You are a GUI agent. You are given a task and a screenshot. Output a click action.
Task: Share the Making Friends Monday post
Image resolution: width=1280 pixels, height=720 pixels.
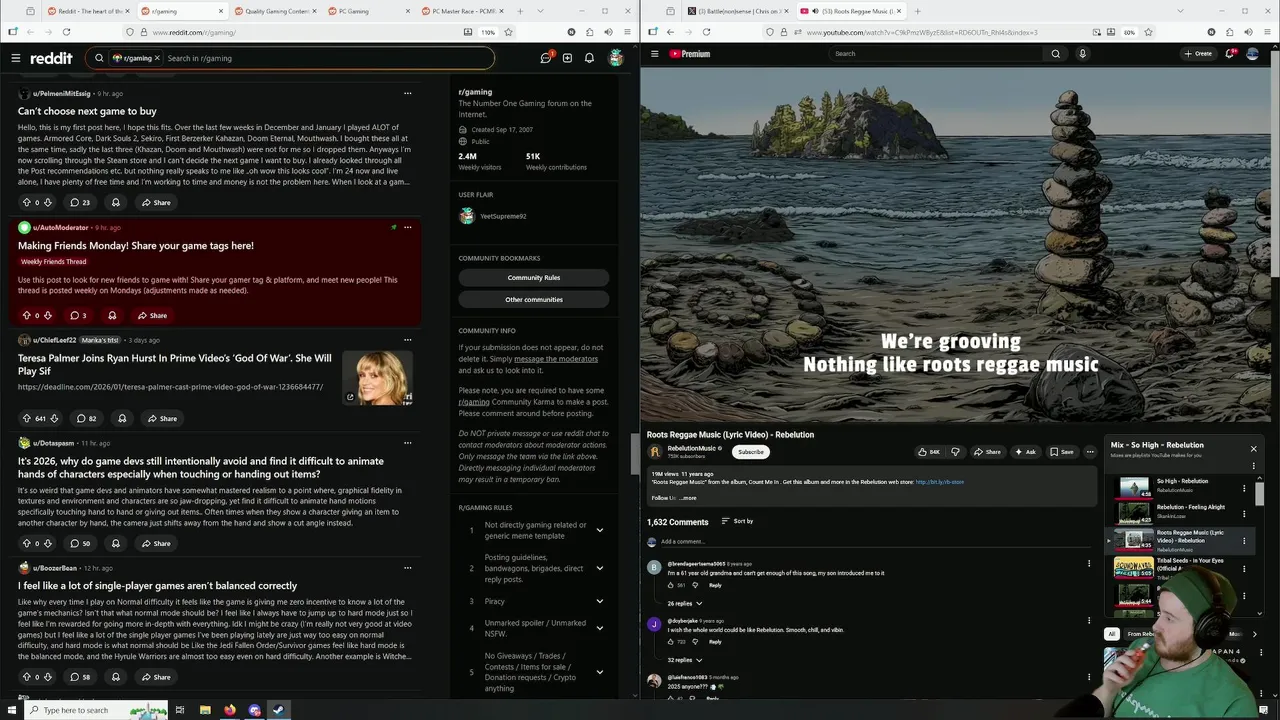(153, 315)
